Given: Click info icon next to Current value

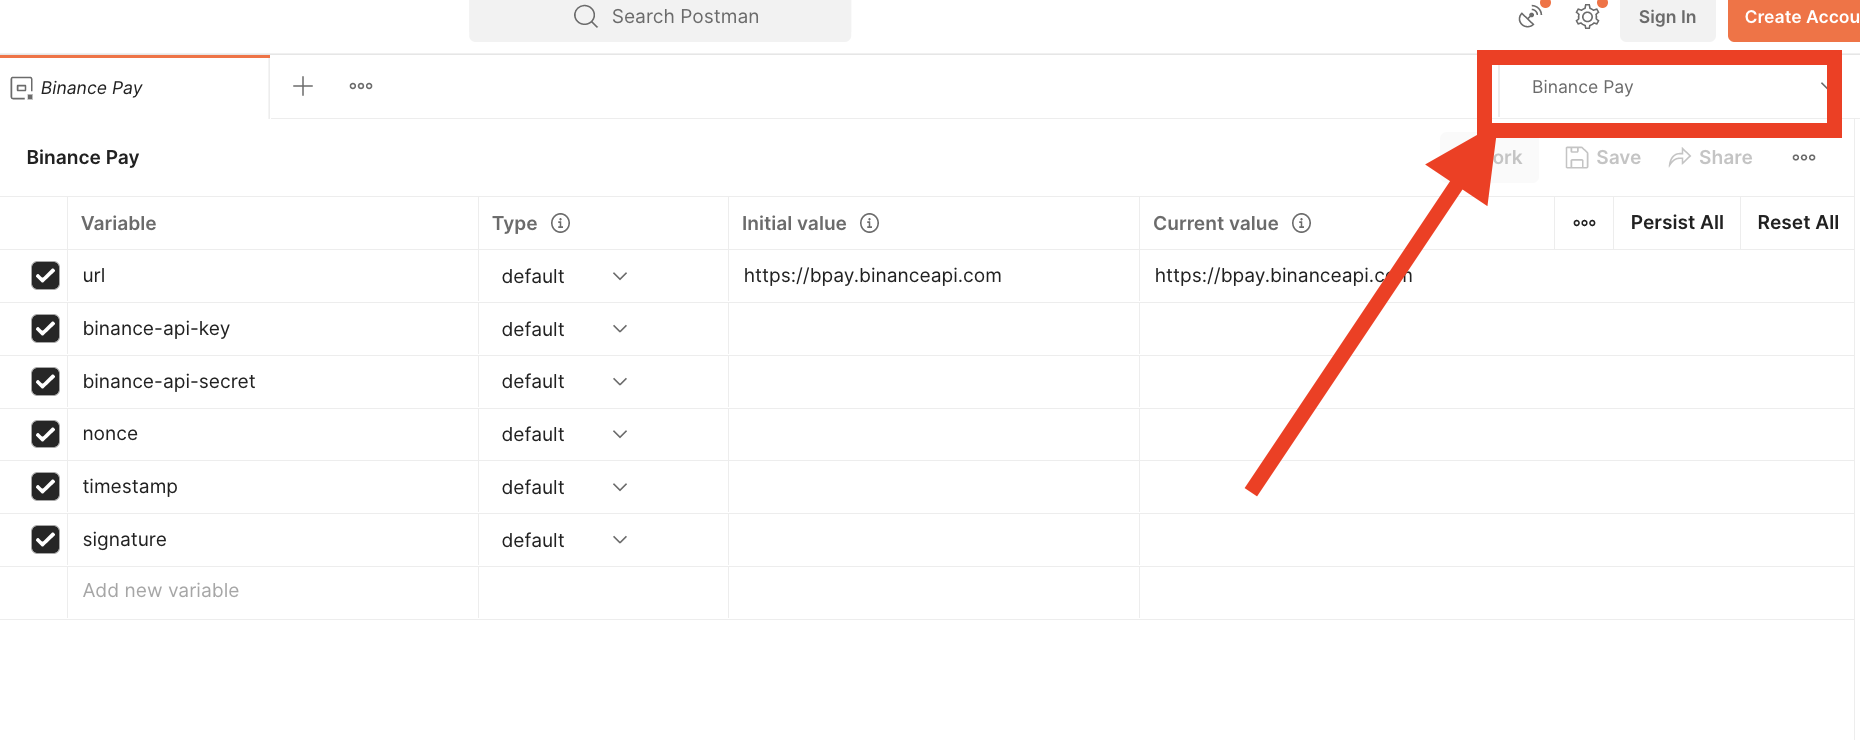Looking at the screenshot, I should point(1301,223).
